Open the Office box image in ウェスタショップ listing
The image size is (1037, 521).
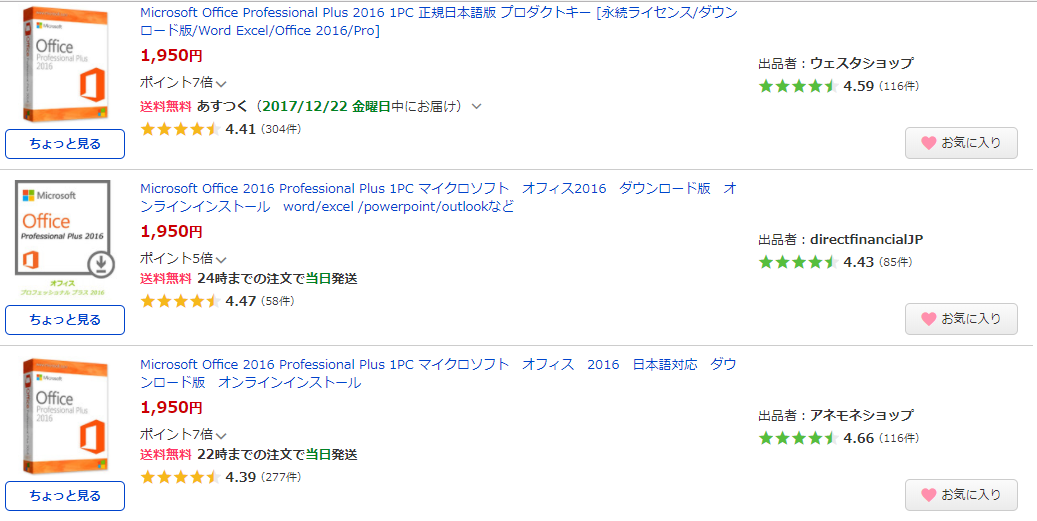[64, 63]
